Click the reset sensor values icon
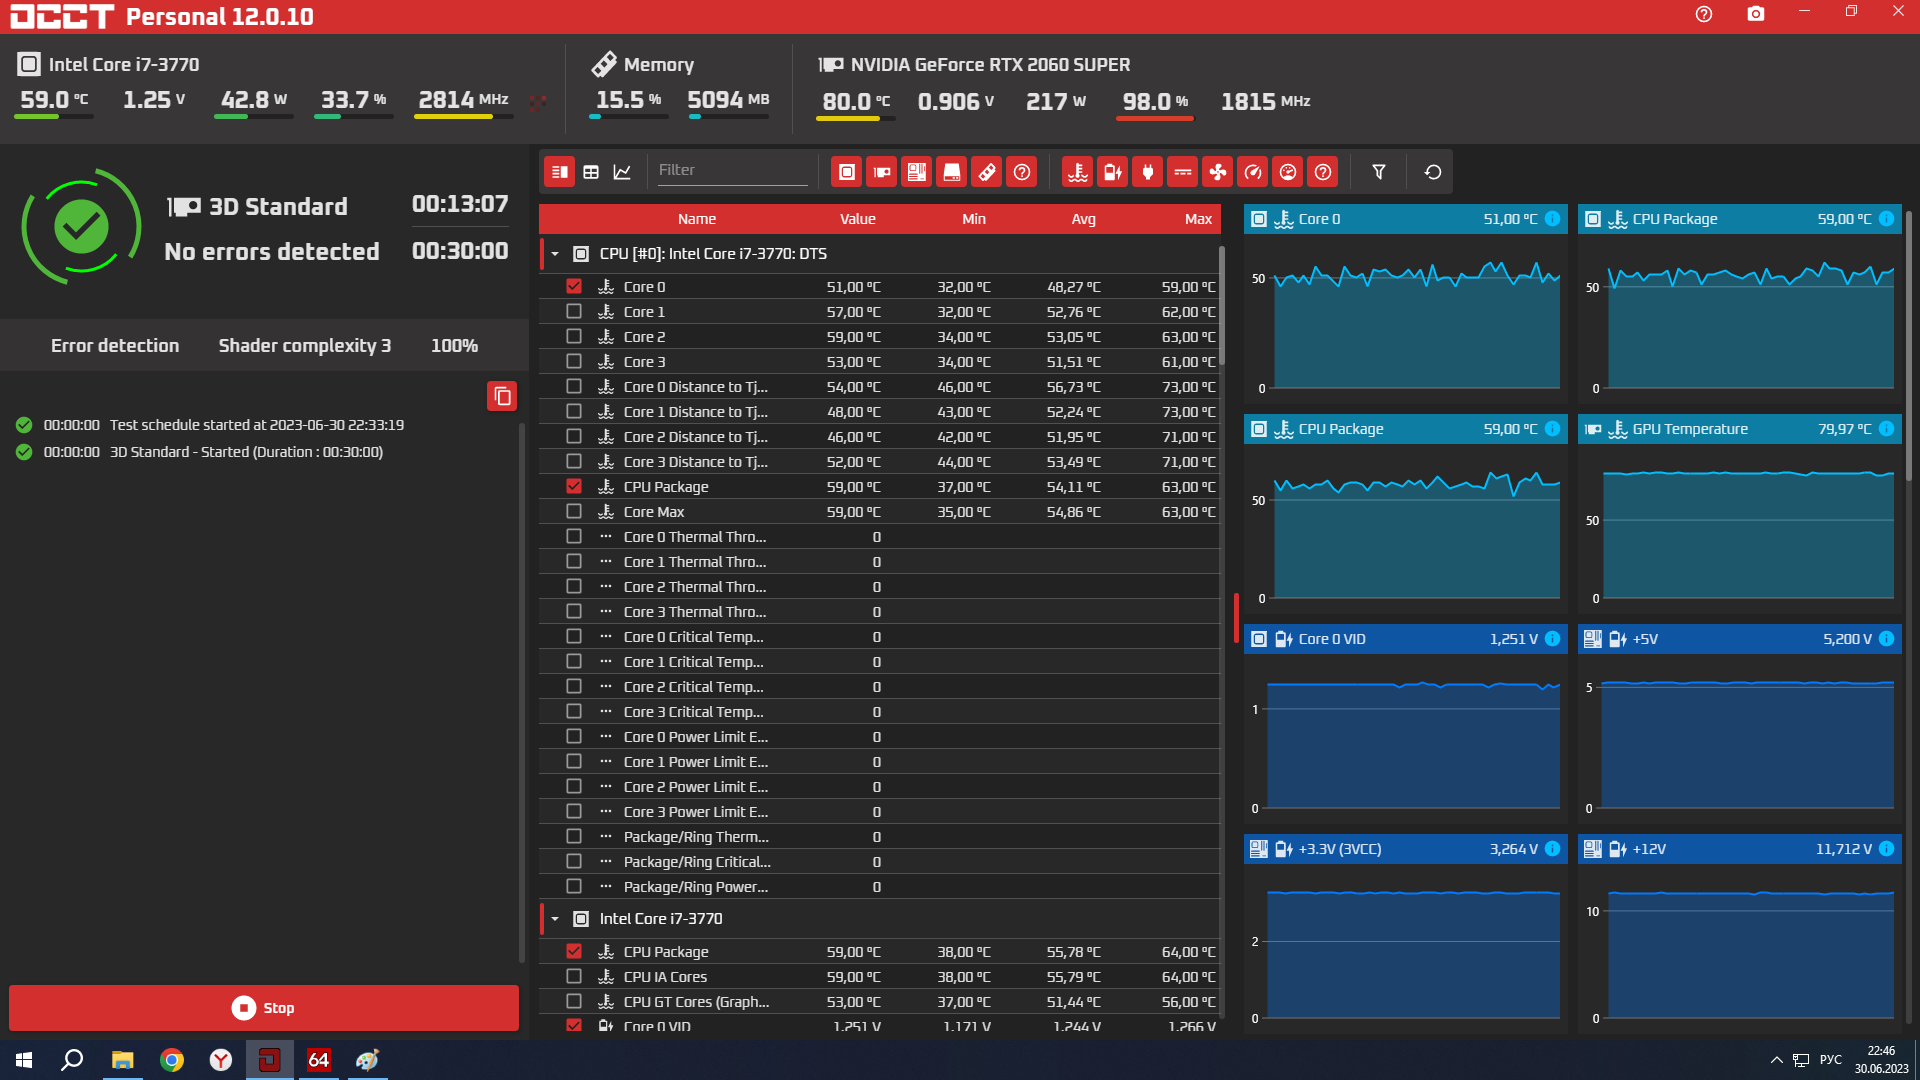 [x=1432, y=172]
